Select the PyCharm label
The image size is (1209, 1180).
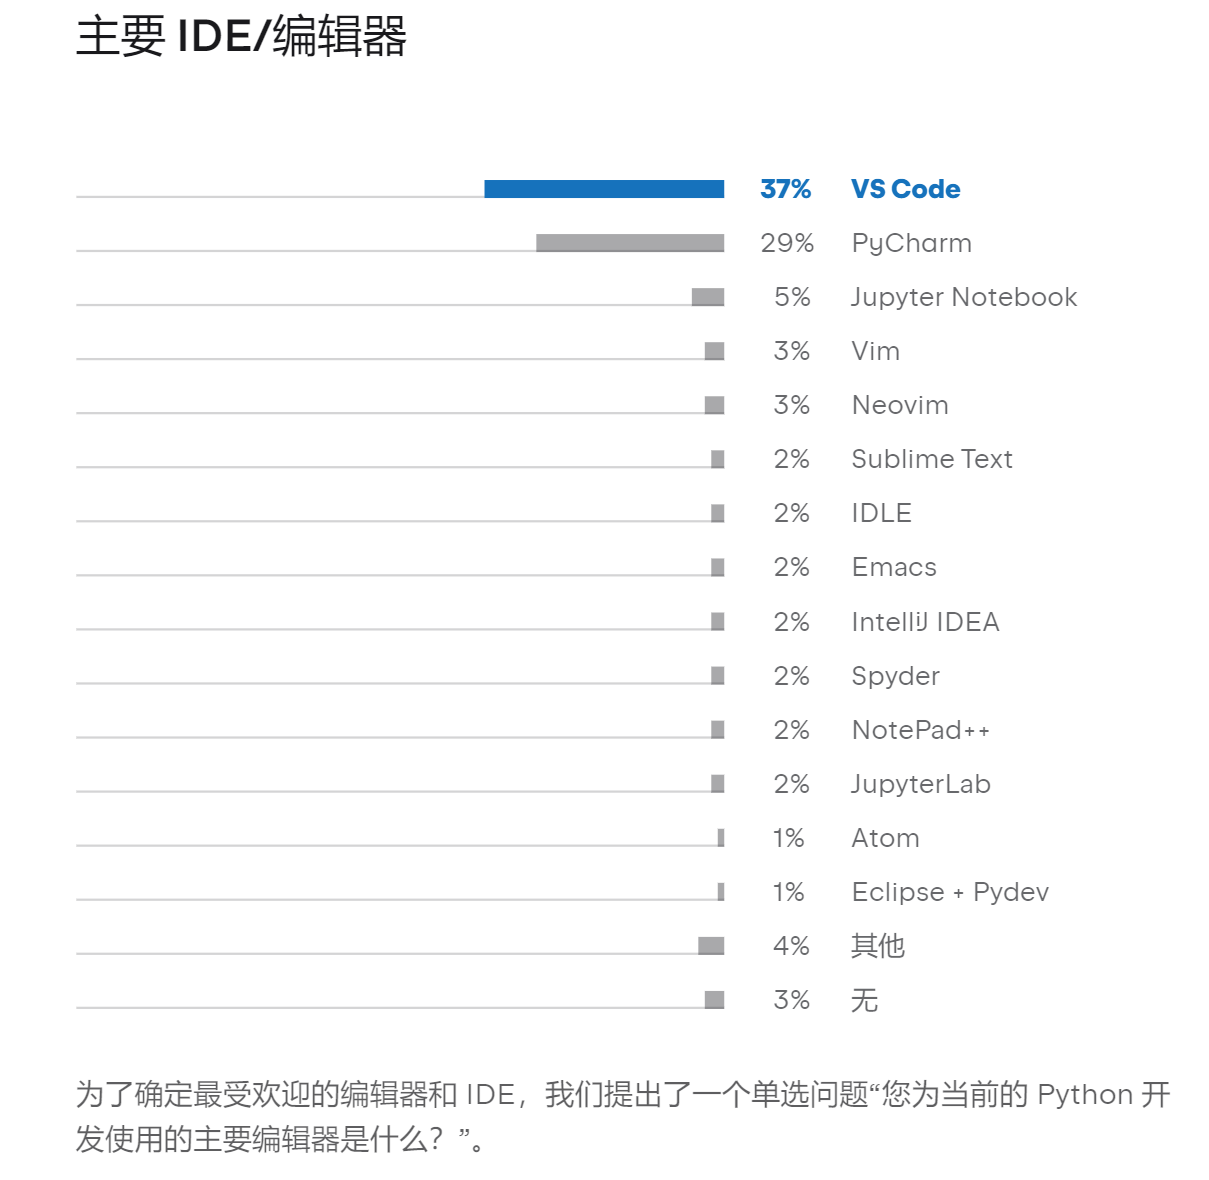(x=911, y=243)
